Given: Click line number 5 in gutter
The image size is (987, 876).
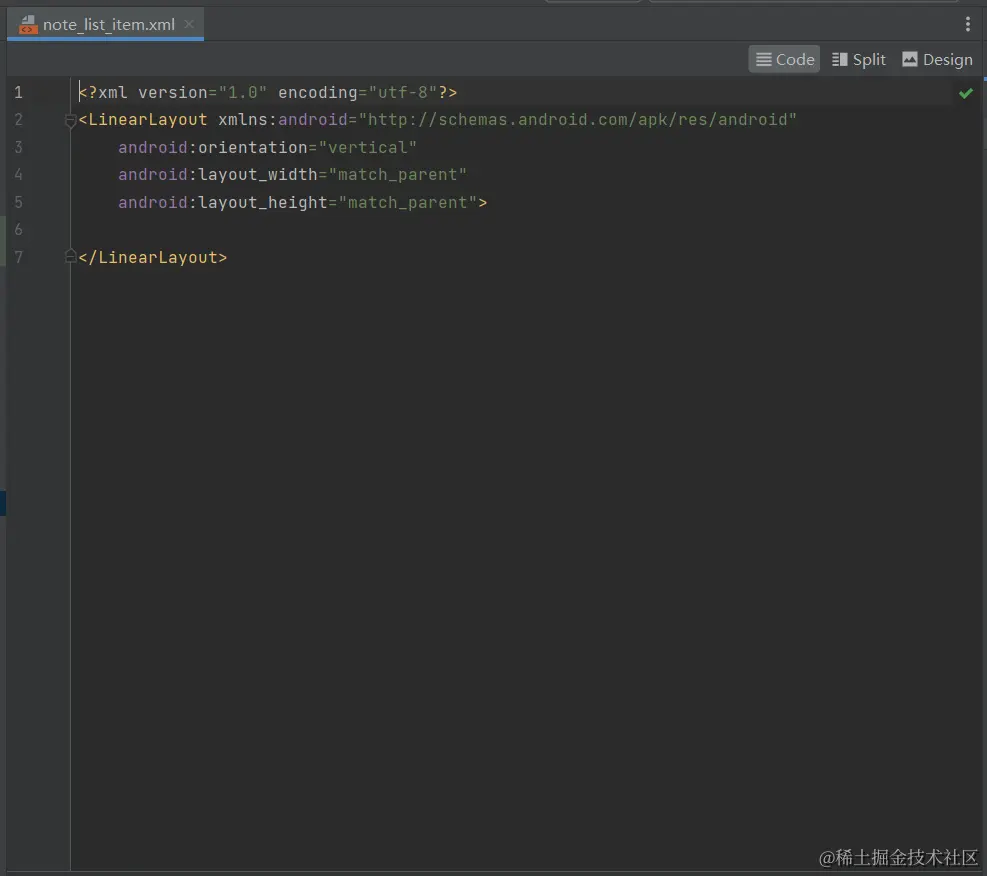Looking at the screenshot, I should 19,202.
